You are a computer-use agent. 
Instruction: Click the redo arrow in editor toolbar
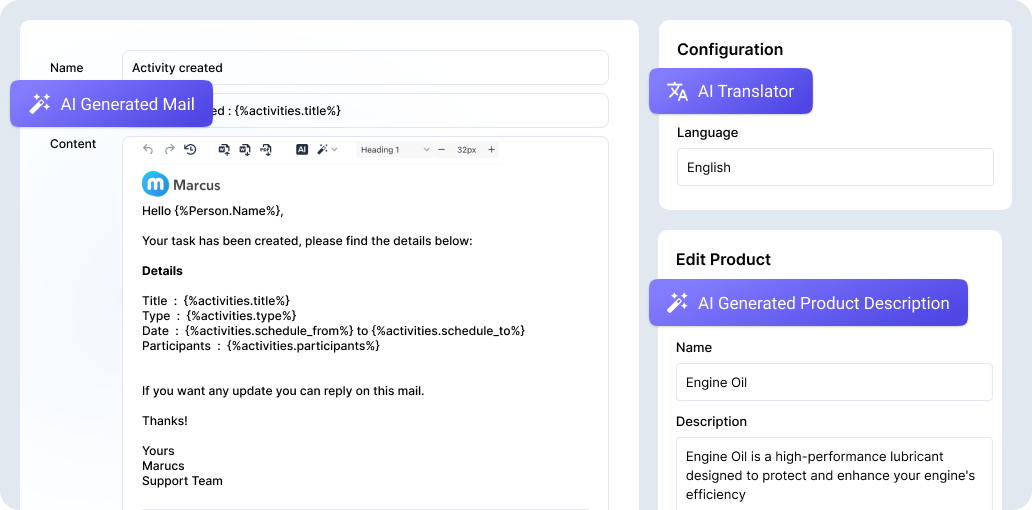pos(169,150)
